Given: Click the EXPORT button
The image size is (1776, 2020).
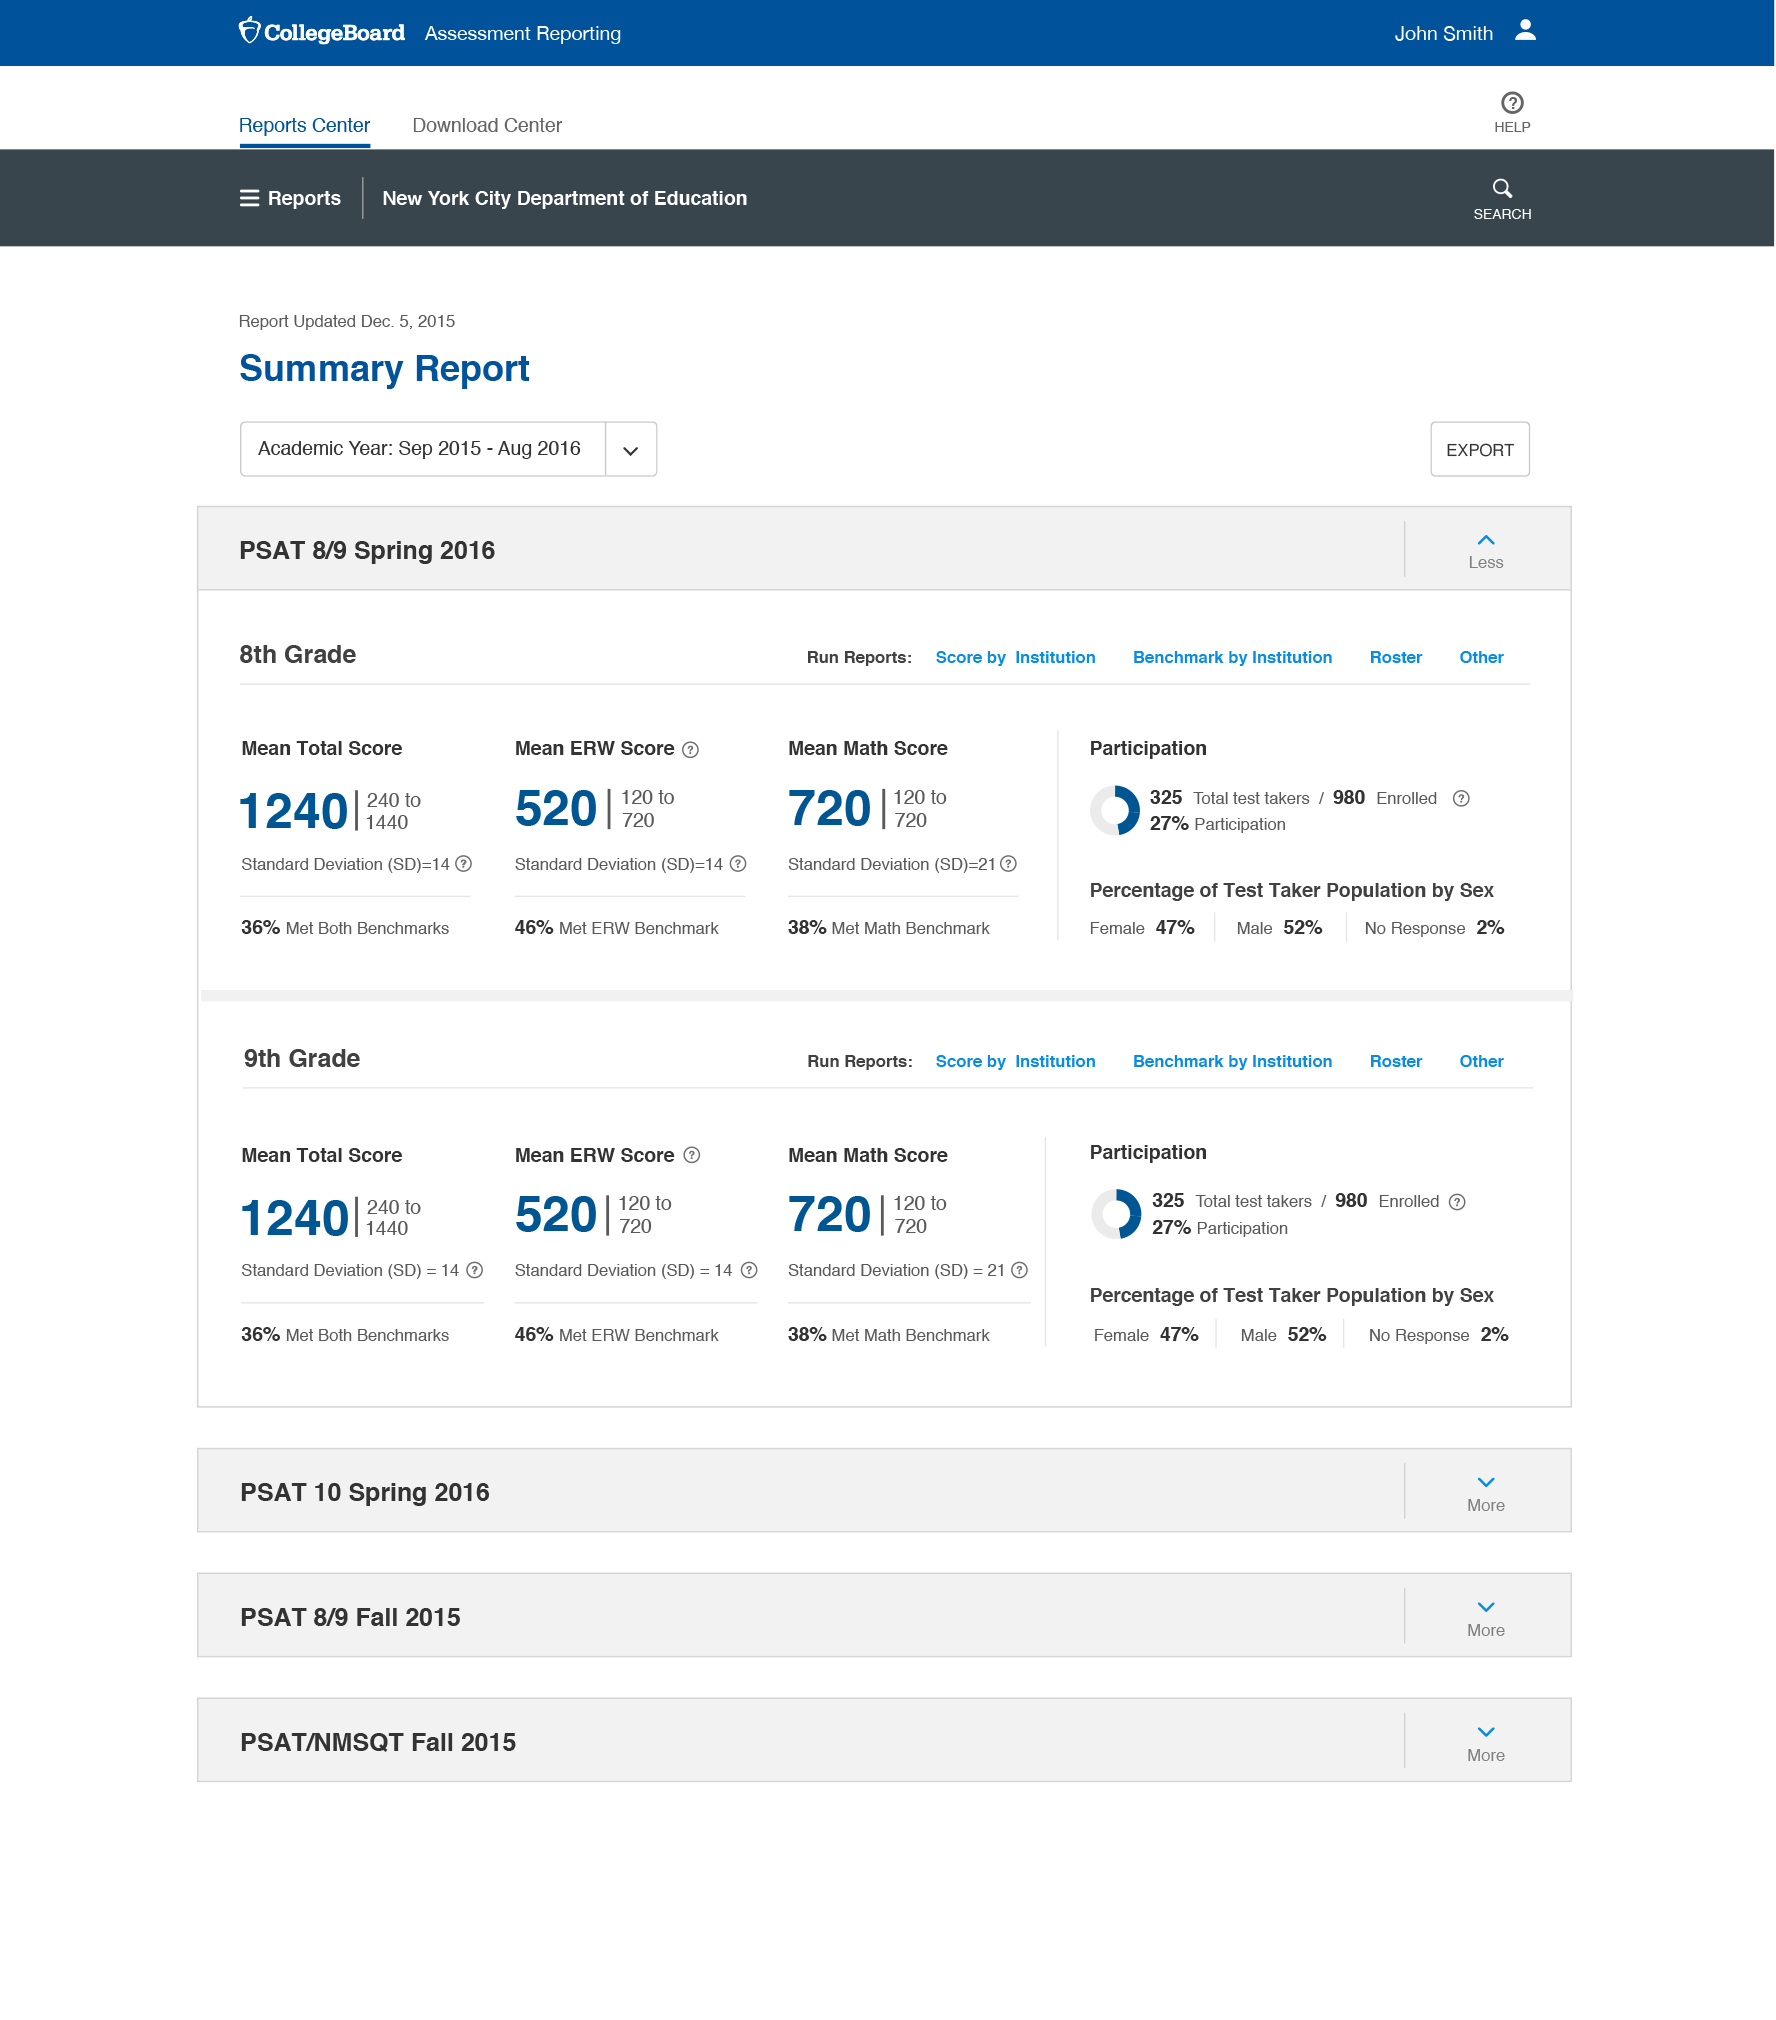Looking at the screenshot, I should 1479,449.
